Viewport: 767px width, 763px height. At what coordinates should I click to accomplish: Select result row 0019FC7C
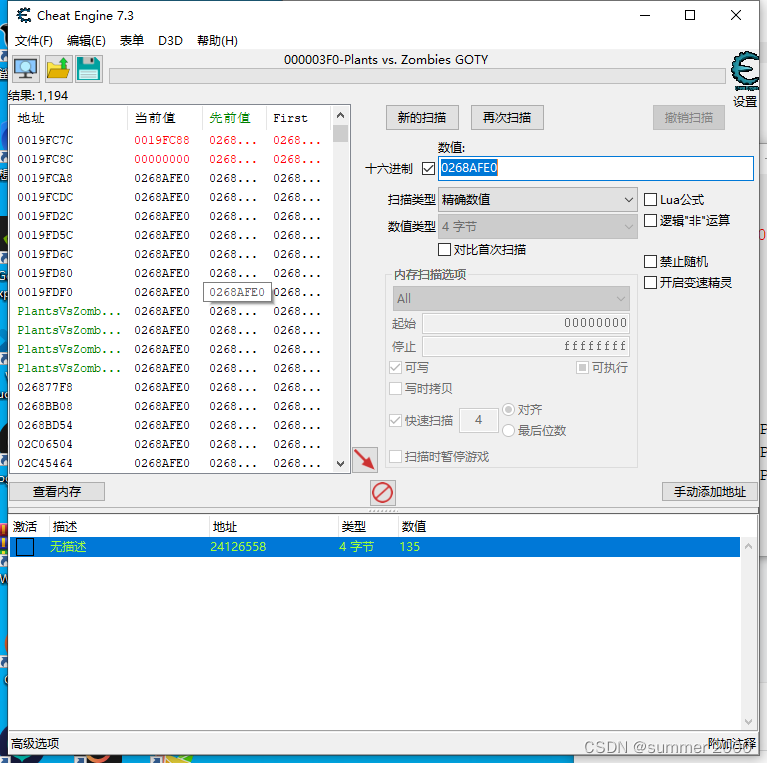(171, 140)
